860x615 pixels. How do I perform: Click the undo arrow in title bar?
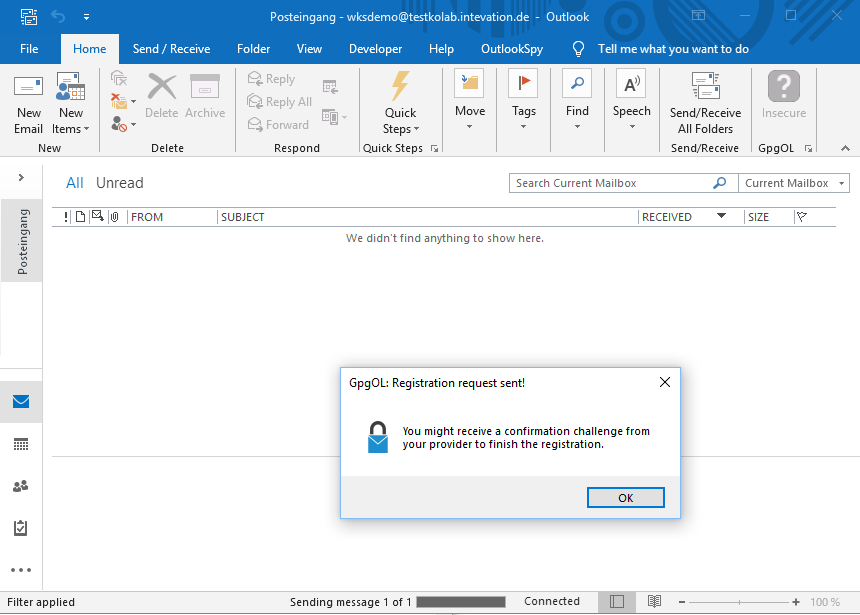click(x=57, y=17)
